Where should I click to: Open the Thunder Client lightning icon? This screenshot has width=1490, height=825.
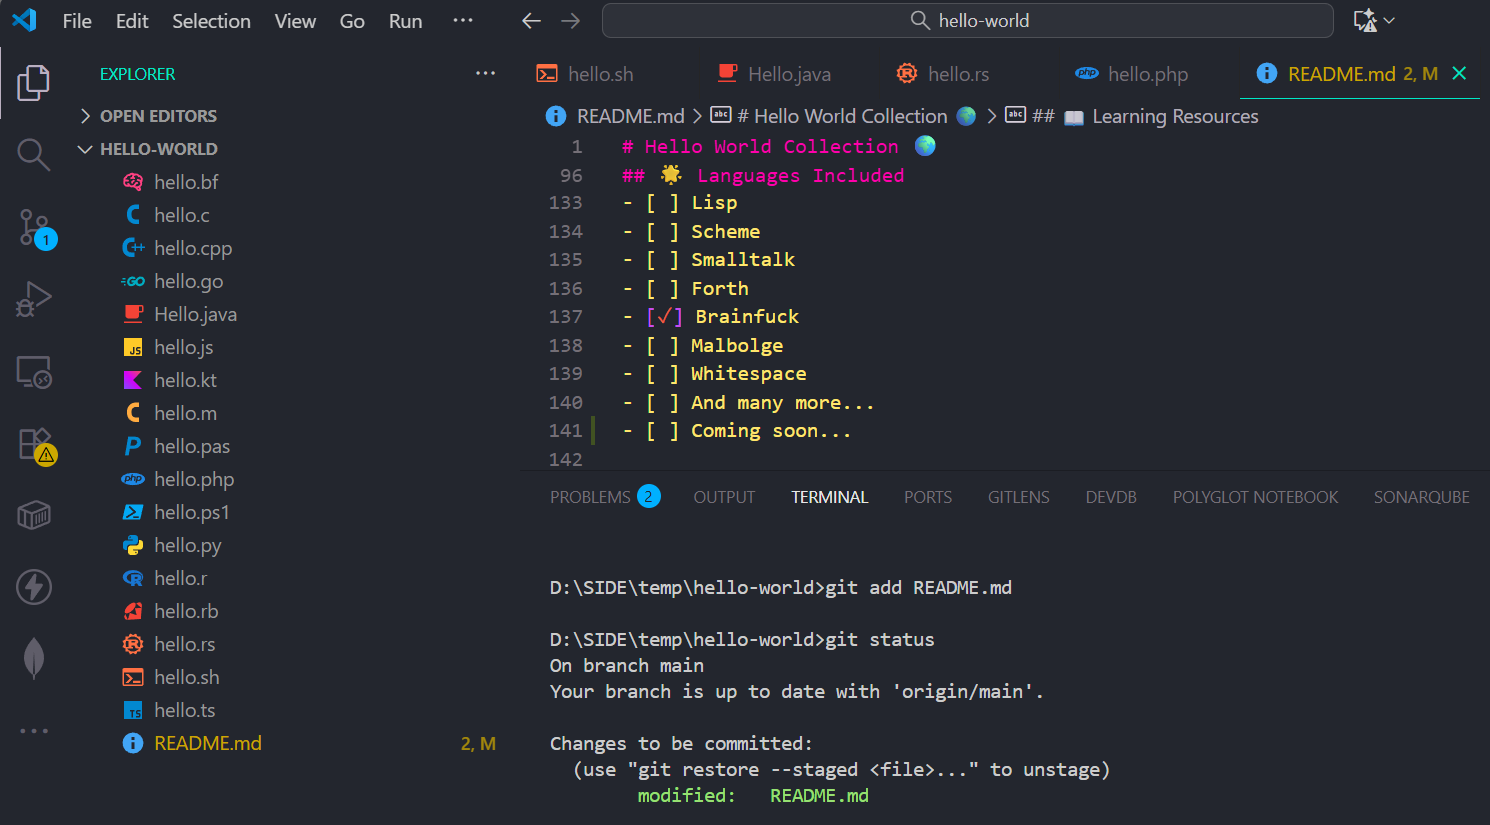34,587
